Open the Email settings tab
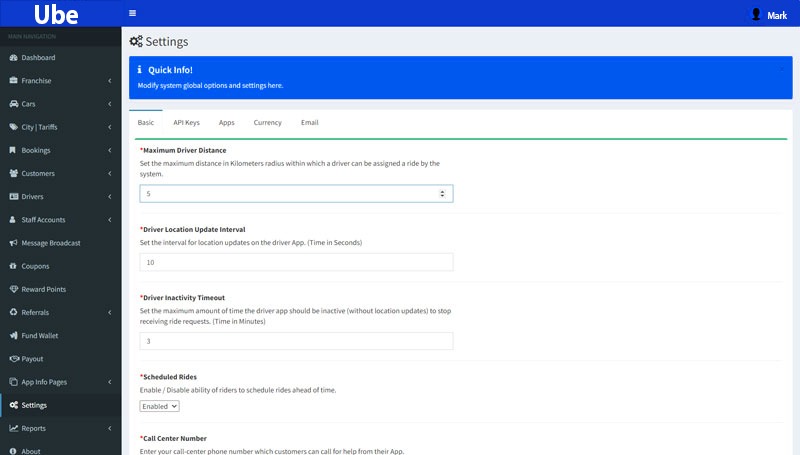Screen dimensions: 800x455 (x=309, y=122)
